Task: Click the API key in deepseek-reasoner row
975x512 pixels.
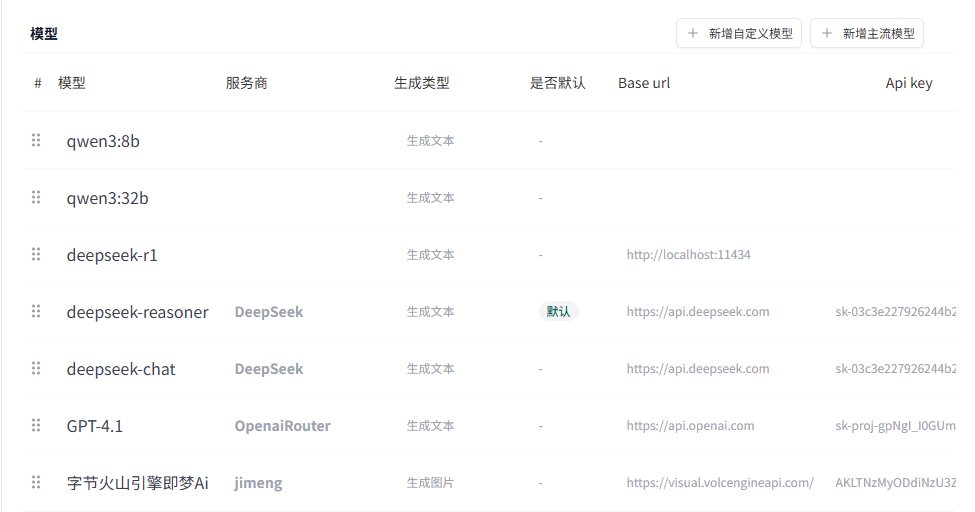Action: click(x=895, y=312)
